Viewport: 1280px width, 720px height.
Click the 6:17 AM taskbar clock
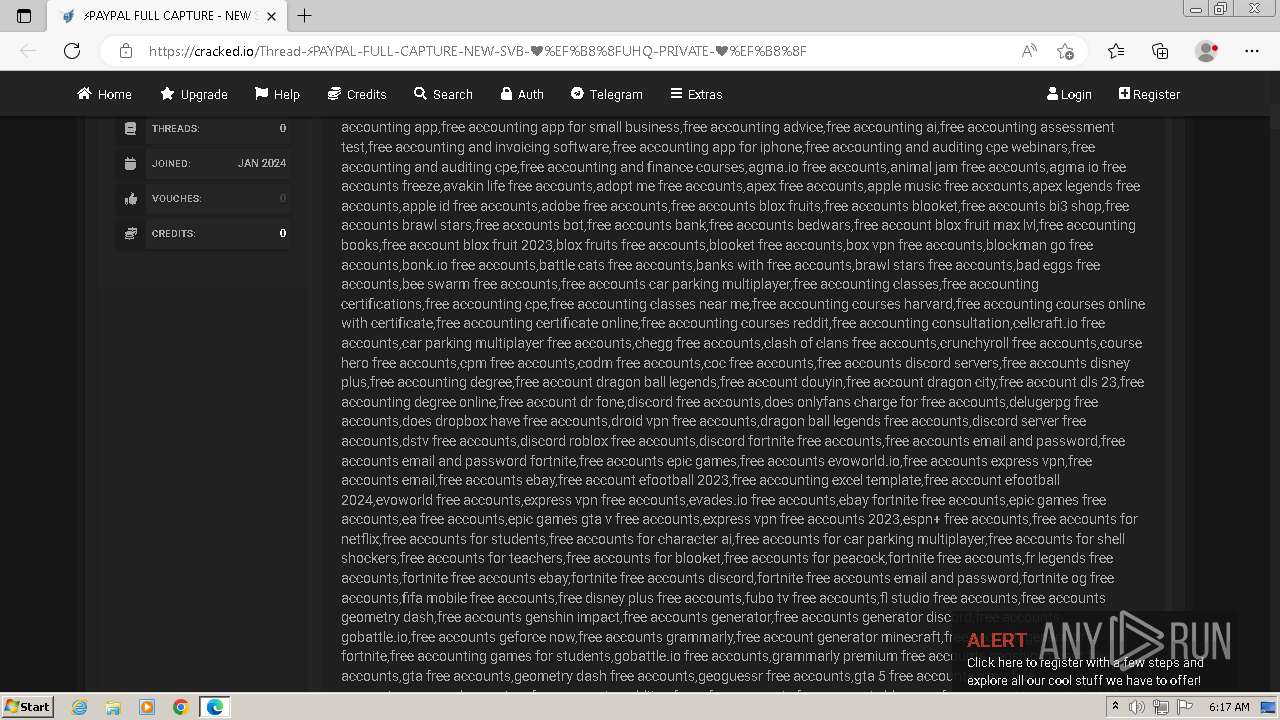point(1229,707)
